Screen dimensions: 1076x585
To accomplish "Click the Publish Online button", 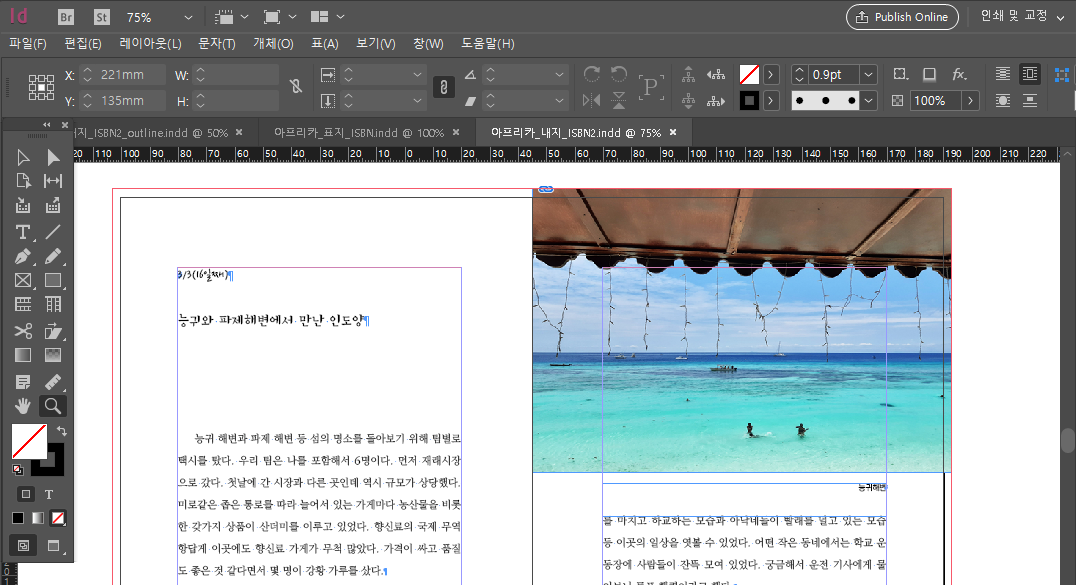I will (902, 17).
